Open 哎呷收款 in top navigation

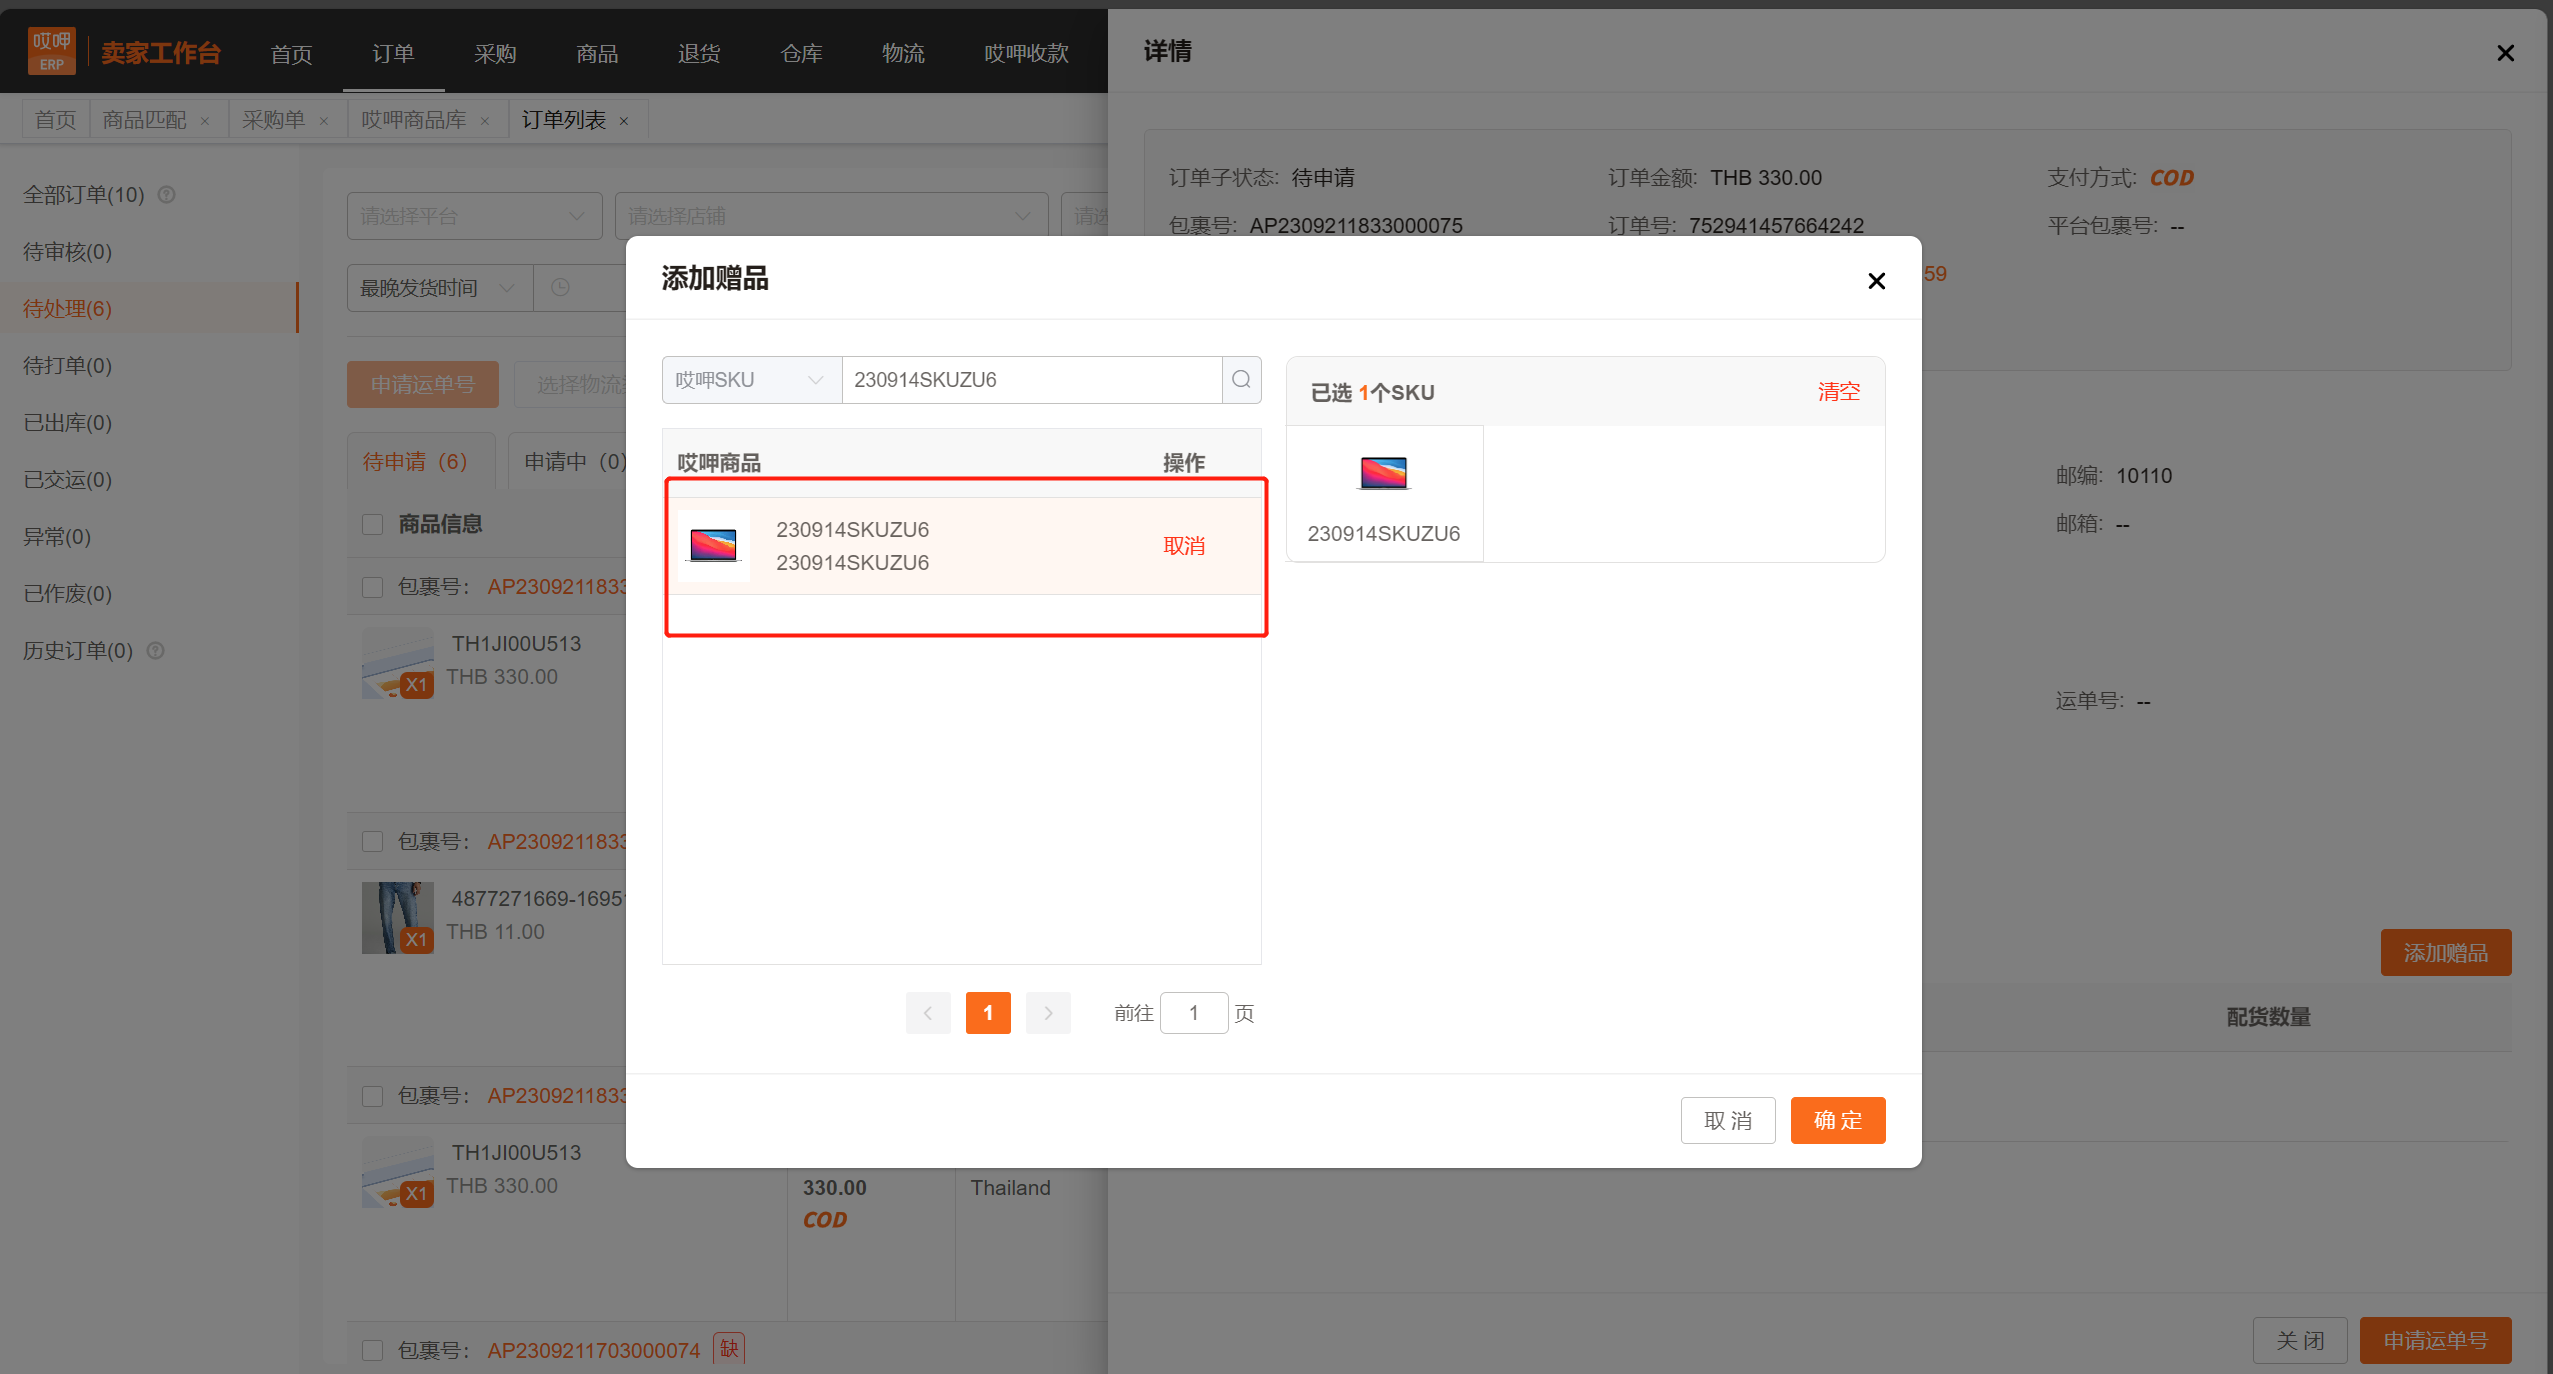1027,54
